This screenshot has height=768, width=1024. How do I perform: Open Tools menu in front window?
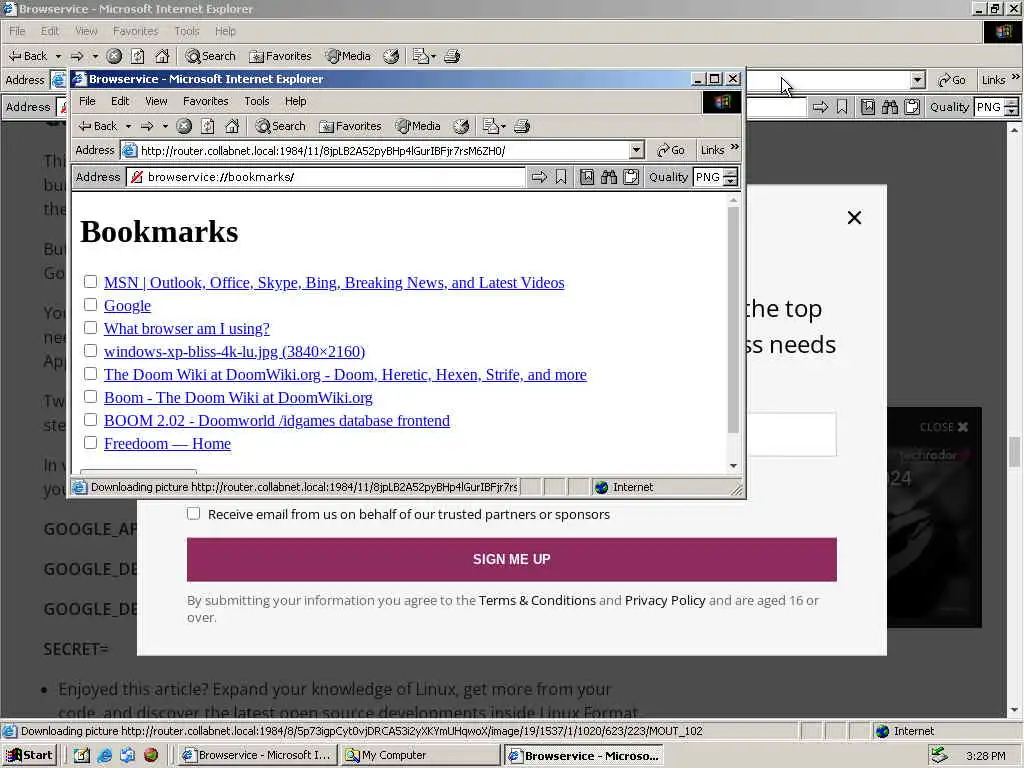pos(257,101)
